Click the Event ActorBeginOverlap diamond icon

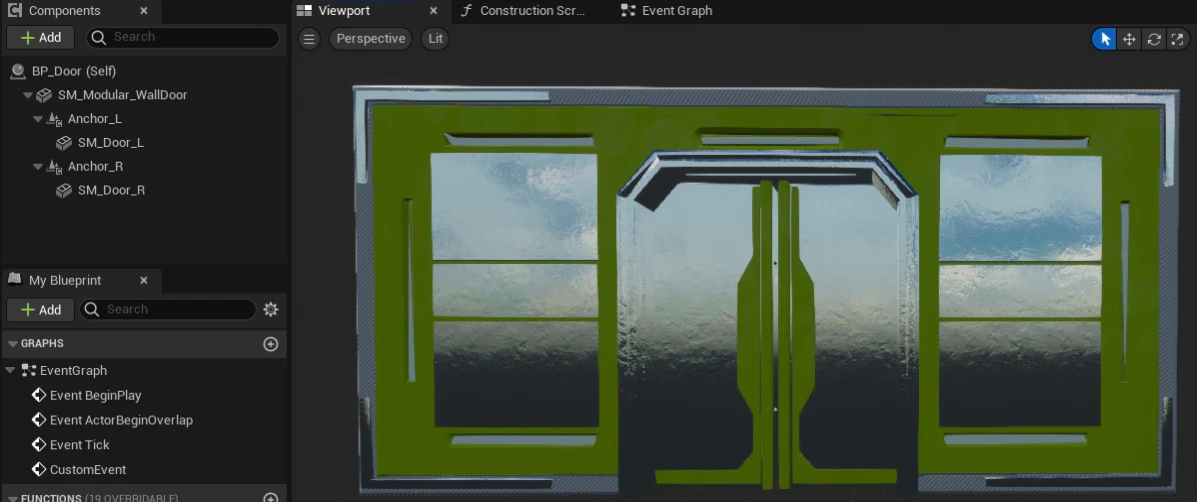point(39,420)
